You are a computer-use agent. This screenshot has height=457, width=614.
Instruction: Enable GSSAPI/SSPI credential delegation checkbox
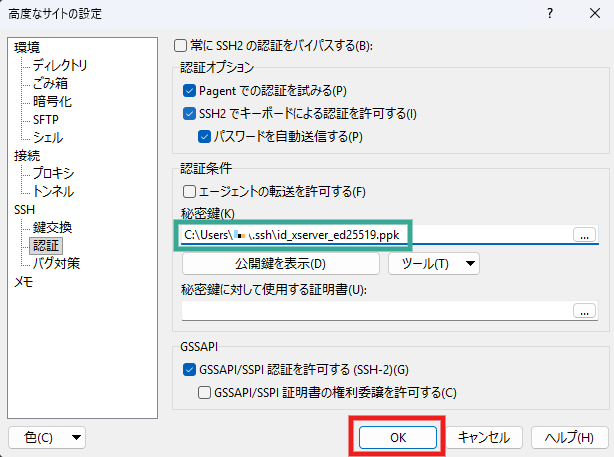coord(205,393)
